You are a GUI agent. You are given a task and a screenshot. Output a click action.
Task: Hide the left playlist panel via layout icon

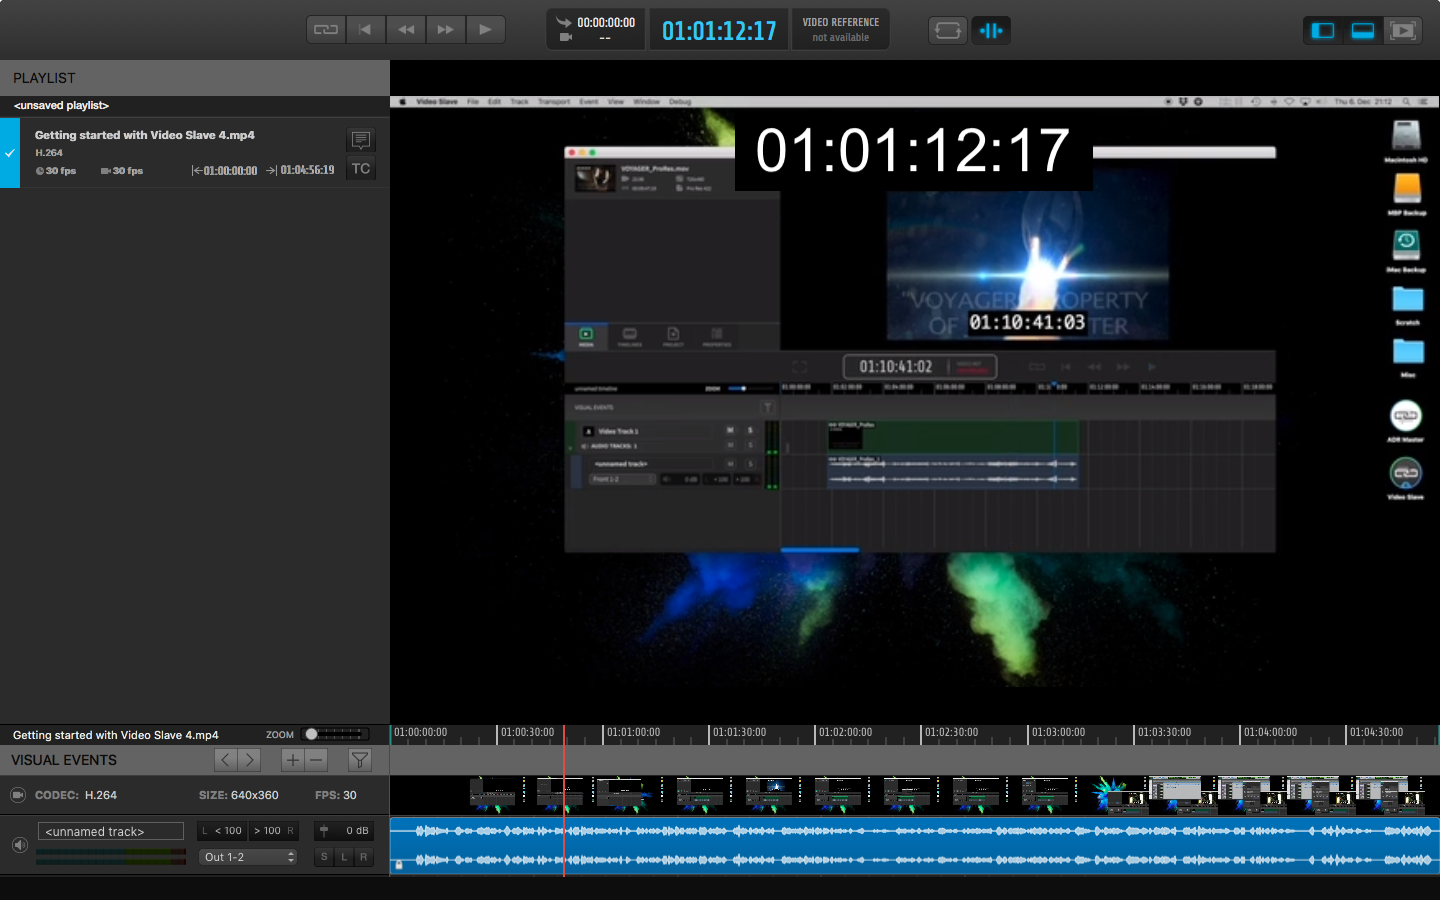[1323, 30]
